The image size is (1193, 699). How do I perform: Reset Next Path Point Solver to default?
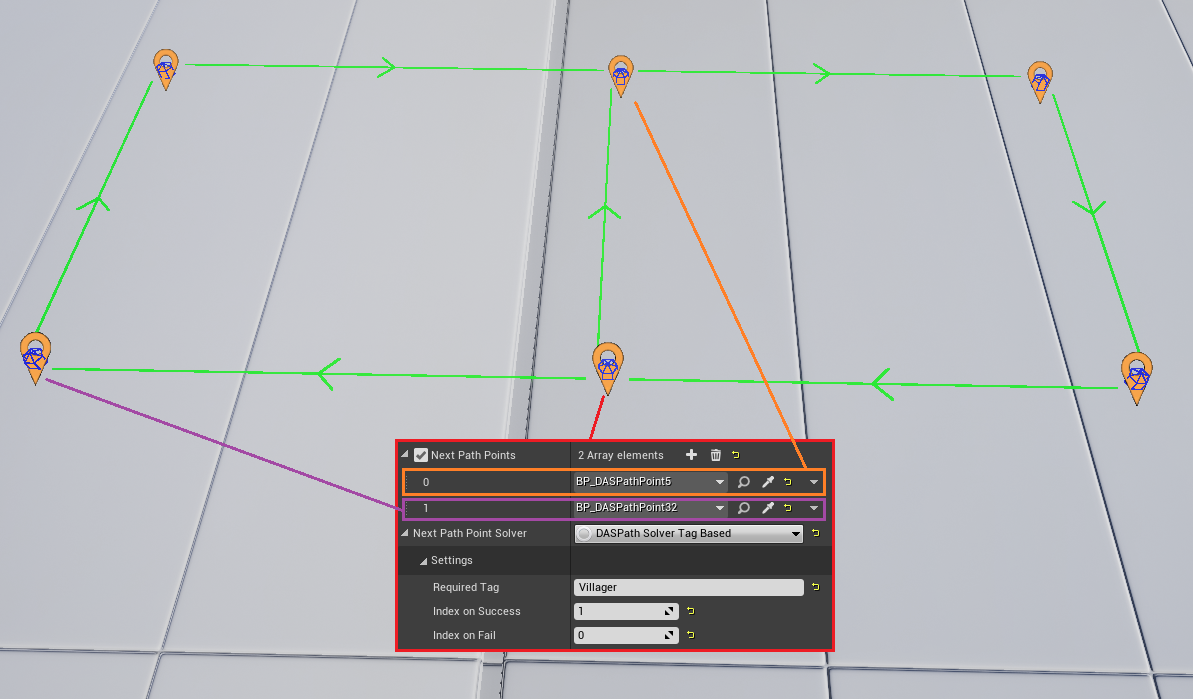(815, 534)
